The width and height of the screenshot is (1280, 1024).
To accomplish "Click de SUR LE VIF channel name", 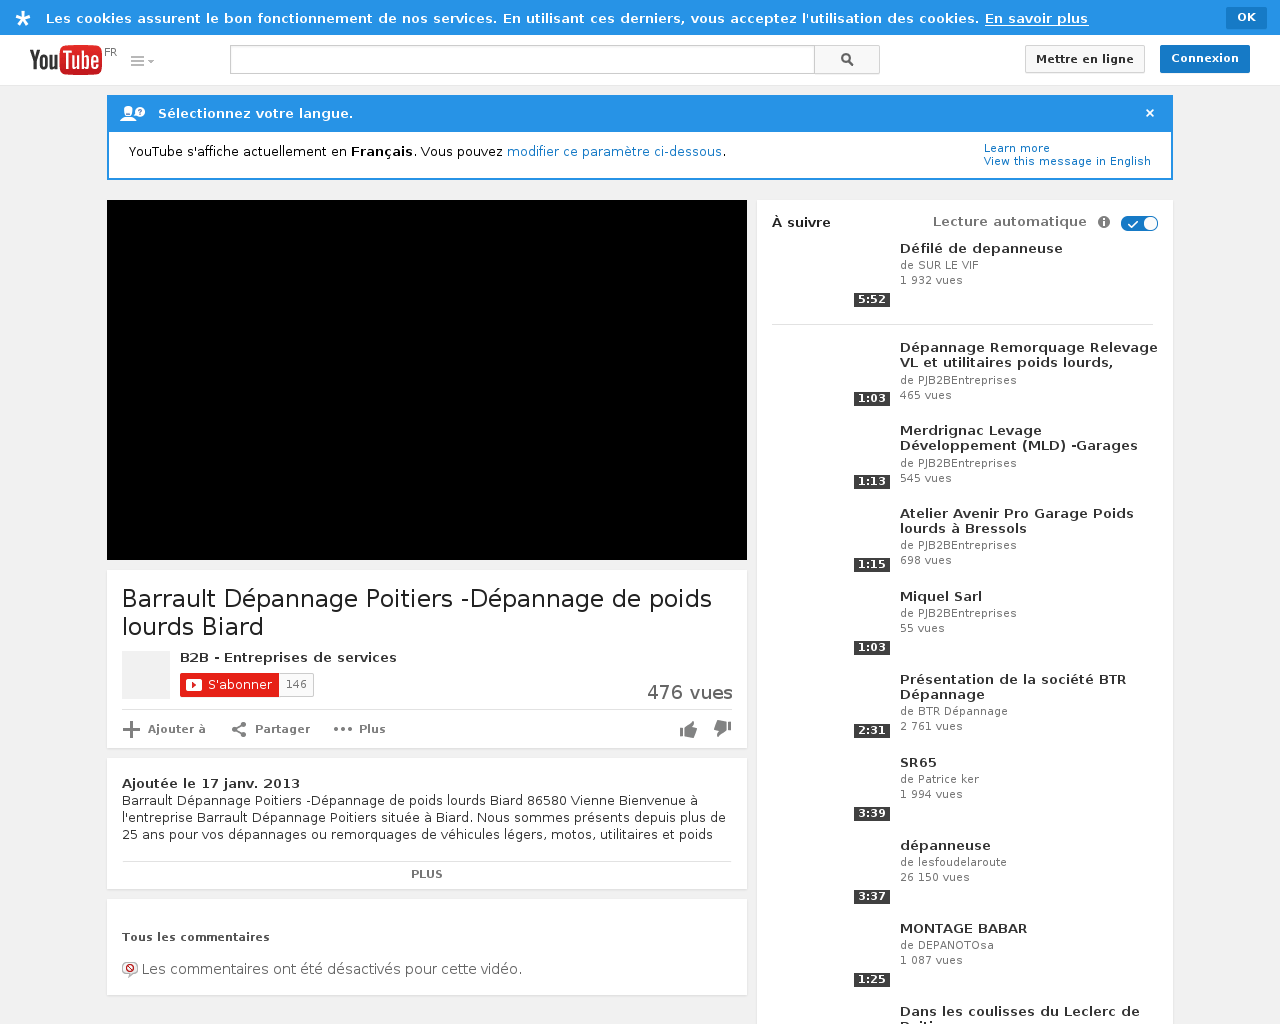I will (939, 266).
